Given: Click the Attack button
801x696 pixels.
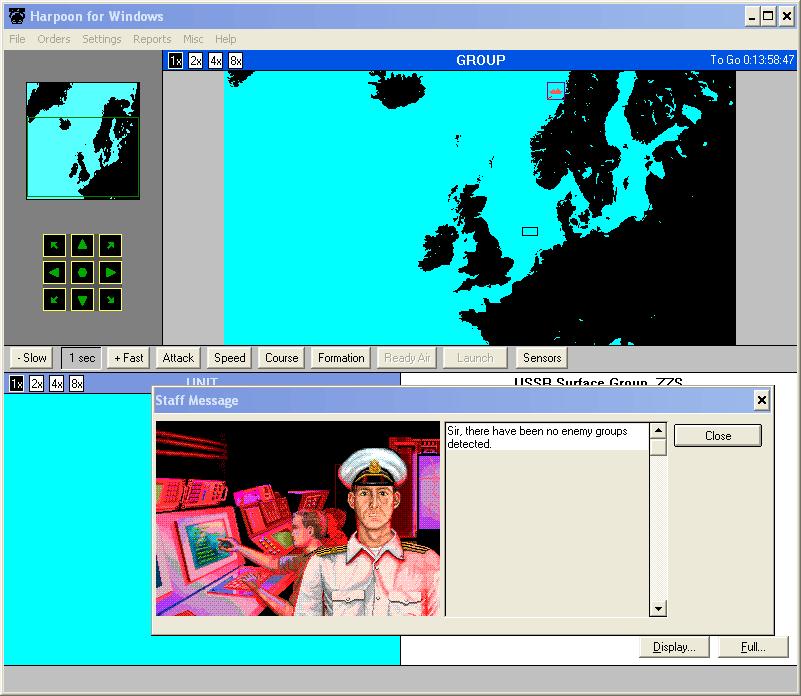Looking at the screenshot, I should pos(178,358).
